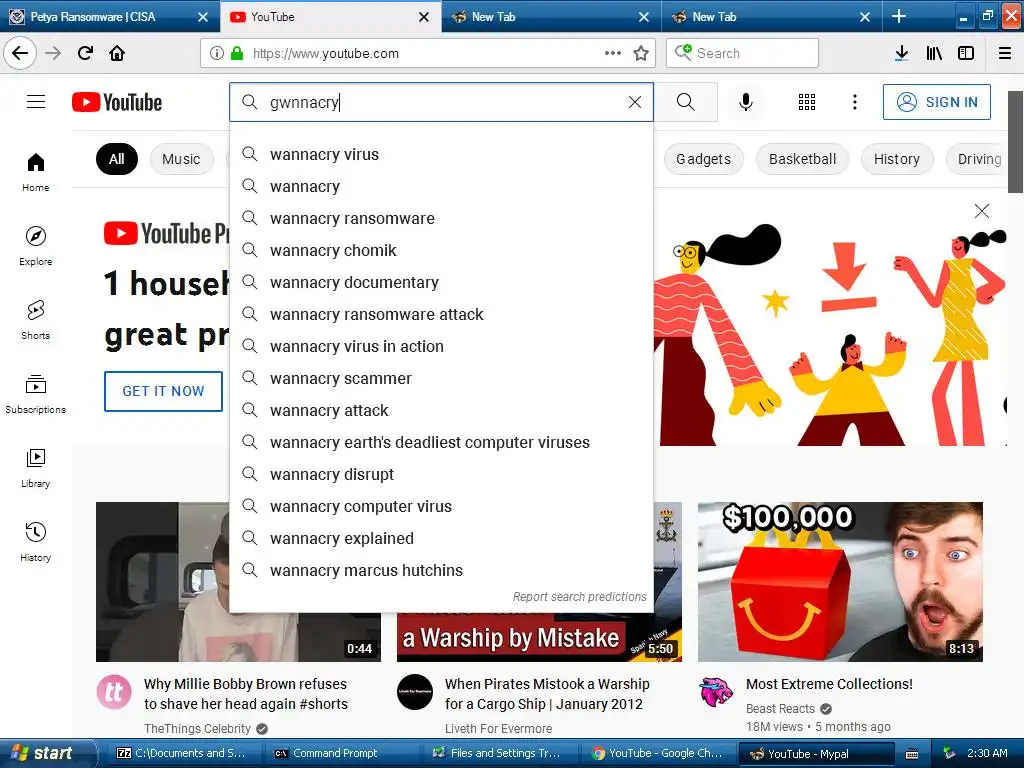Open page actions three-dot menu in address bar

613,53
